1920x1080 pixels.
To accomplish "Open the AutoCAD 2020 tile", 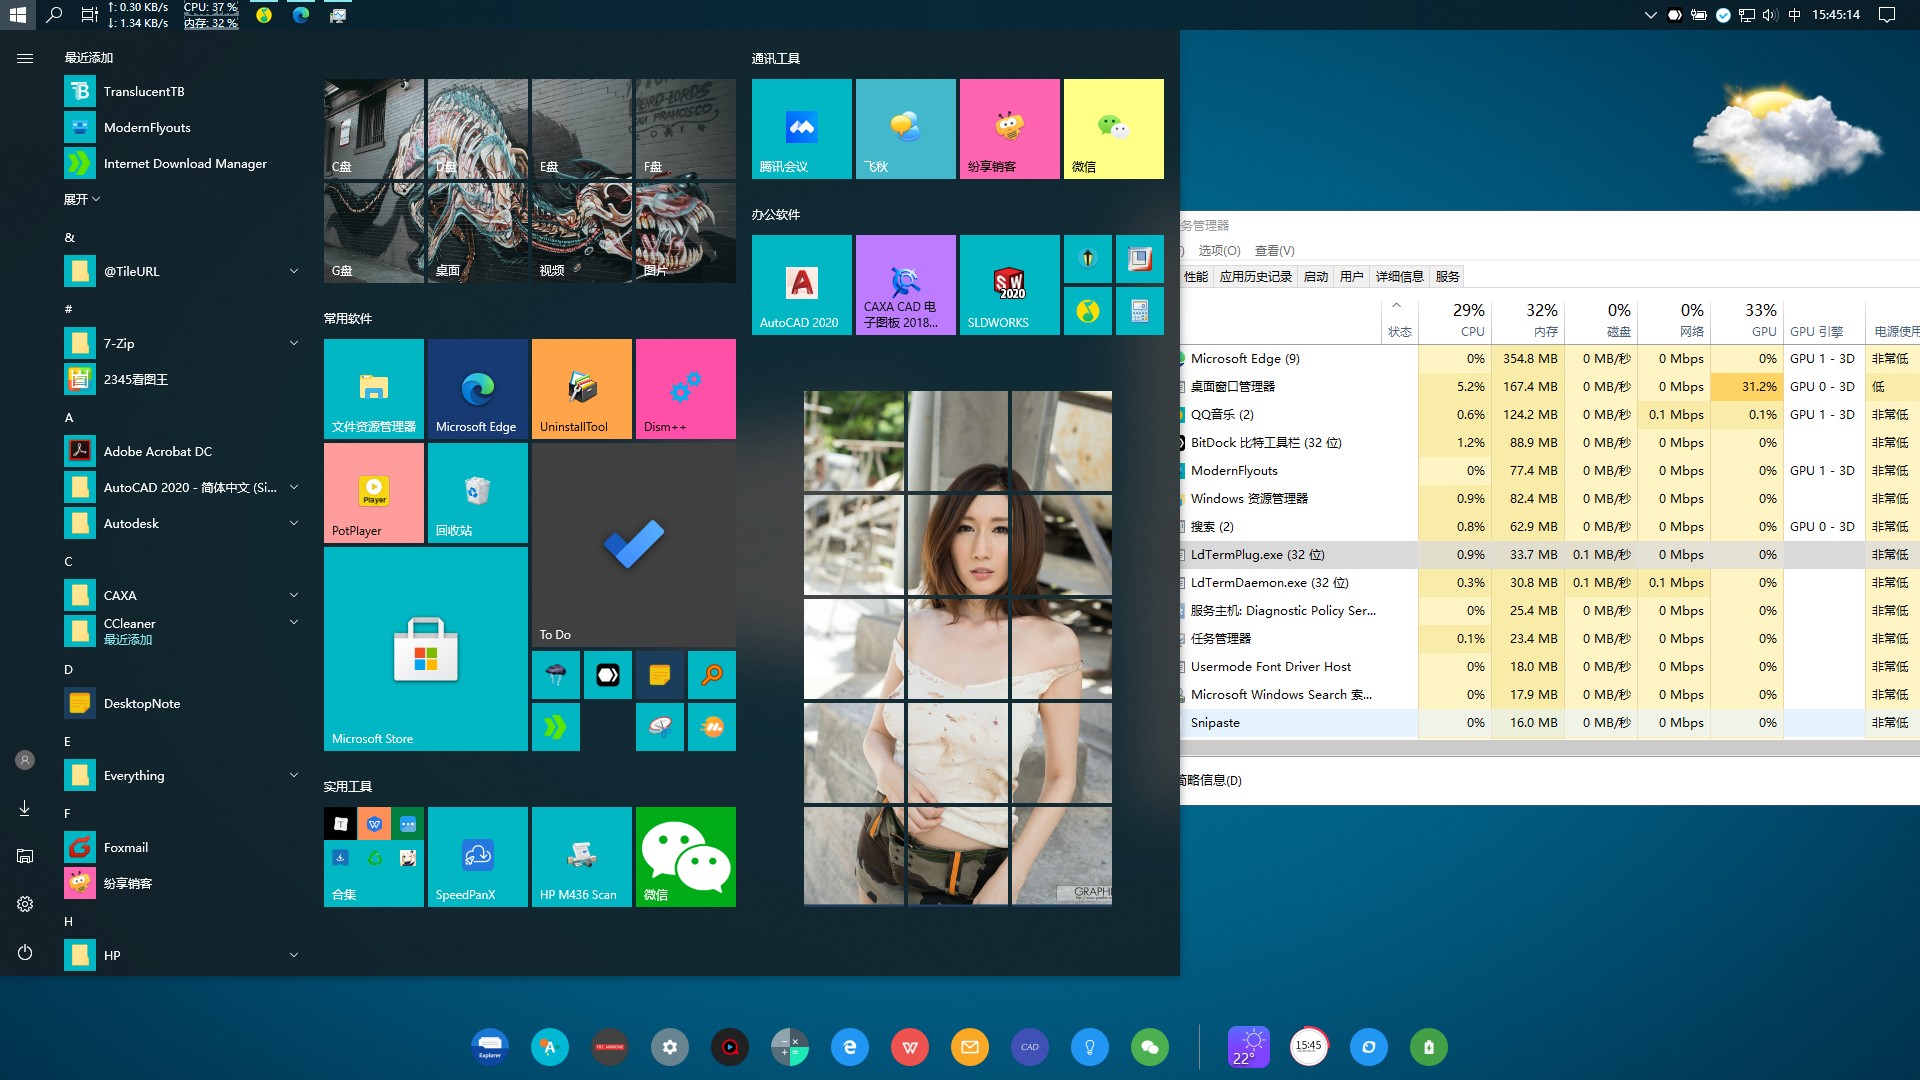I will pos(800,284).
